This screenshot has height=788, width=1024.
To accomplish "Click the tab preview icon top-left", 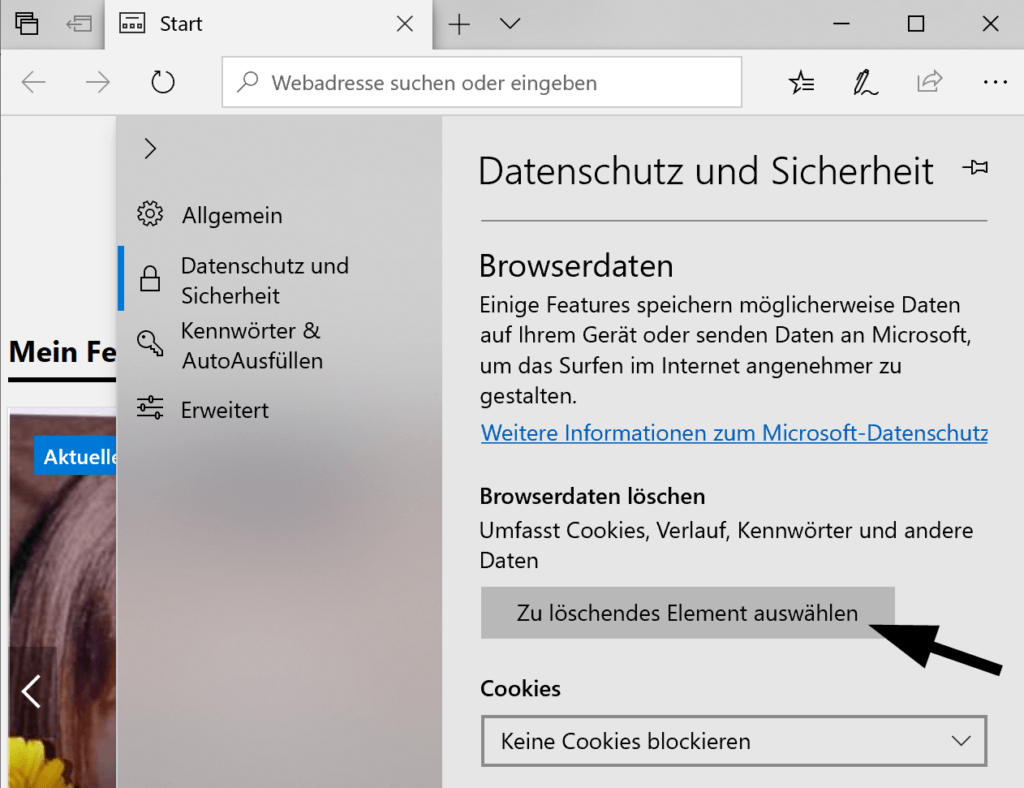I will click(x=25, y=23).
